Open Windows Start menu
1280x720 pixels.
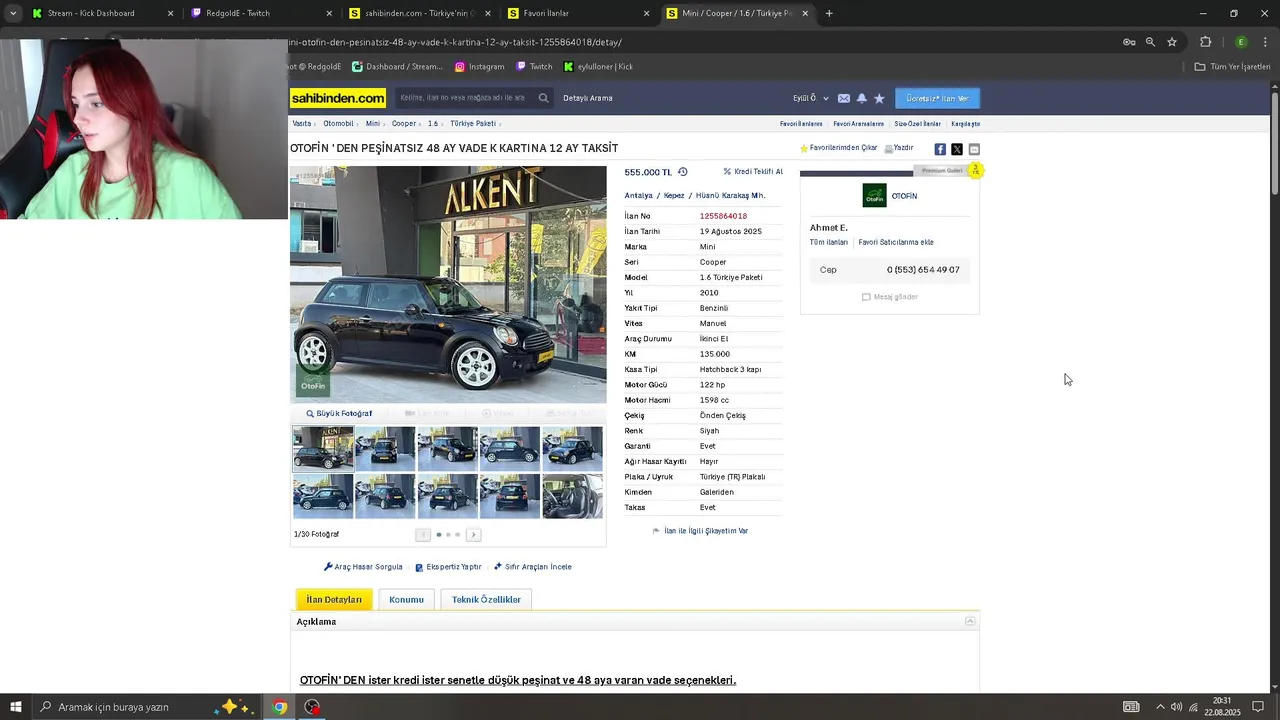[16, 707]
